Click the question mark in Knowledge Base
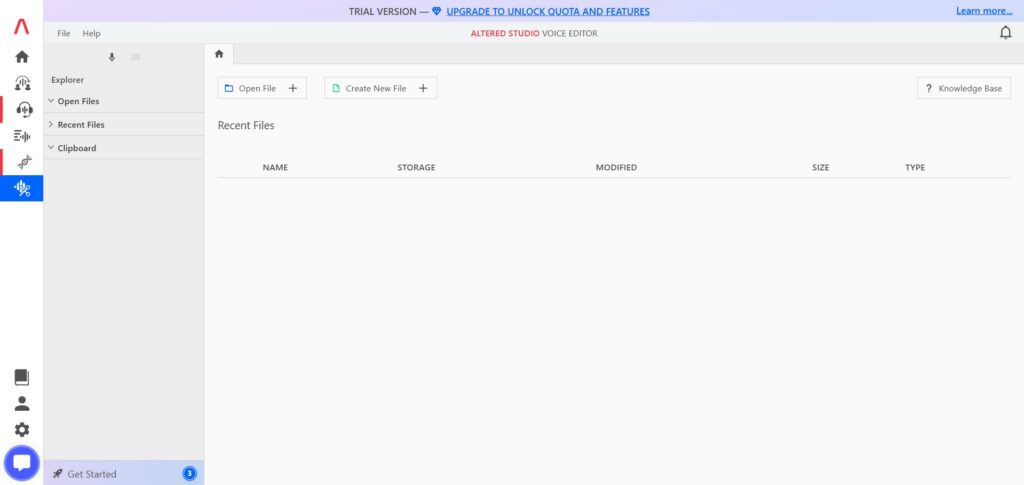The width and height of the screenshot is (1024, 485). click(929, 88)
